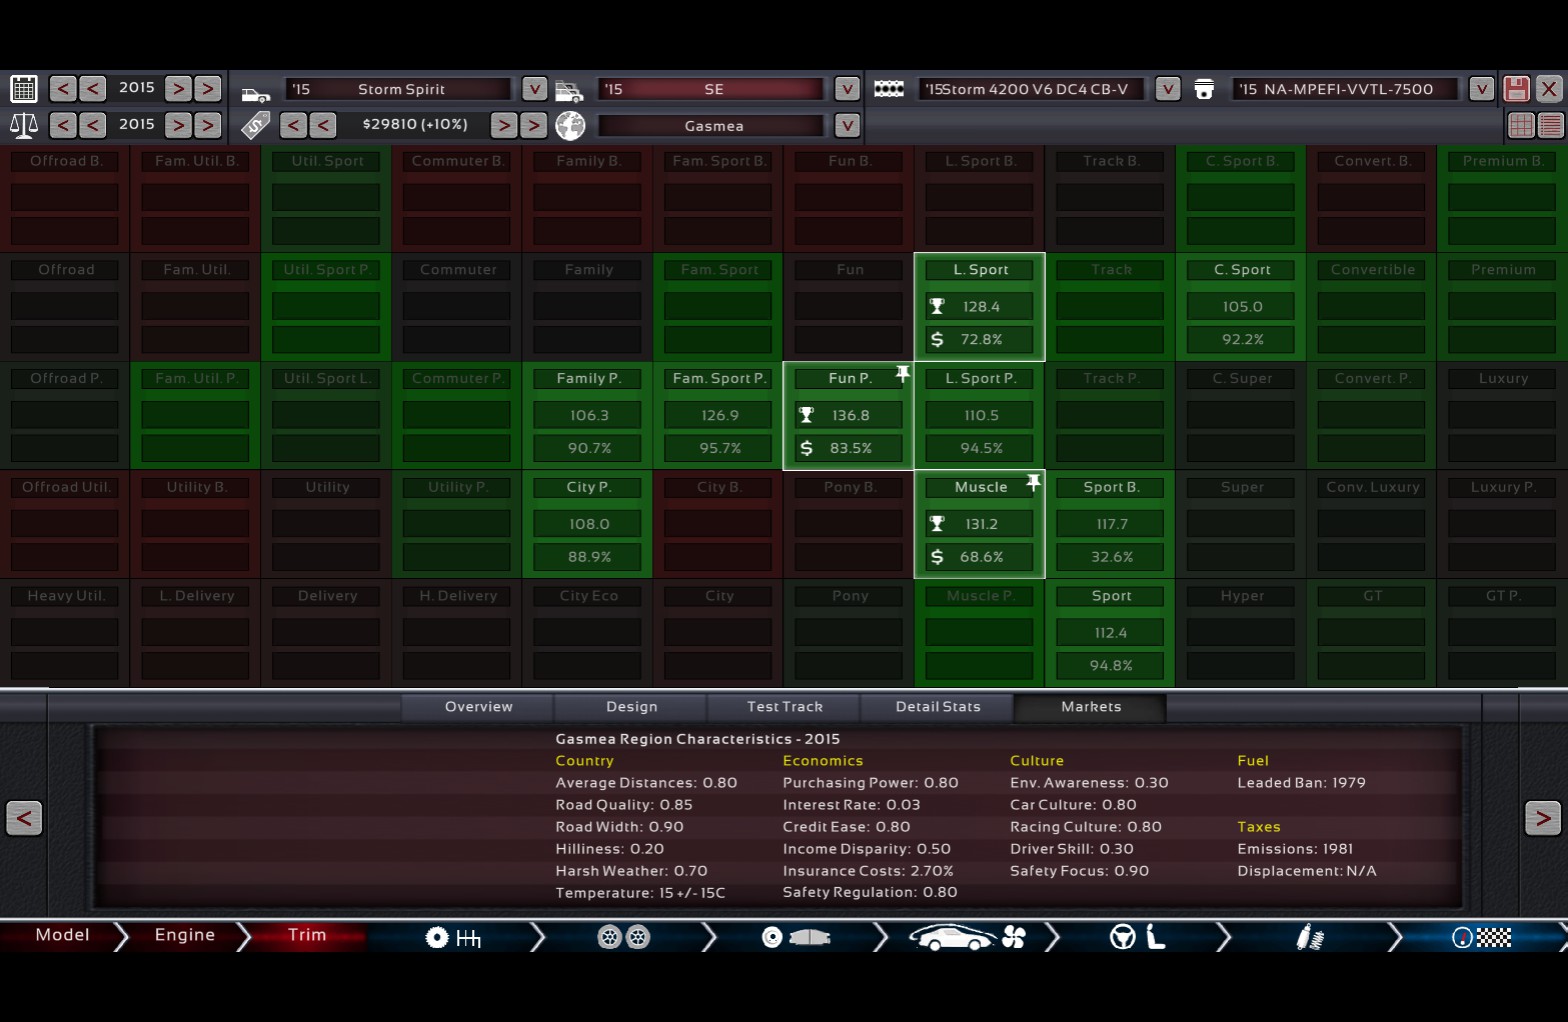Click the trophy icon in Fun P. cell
1568x1022 pixels.
coord(806,415)
